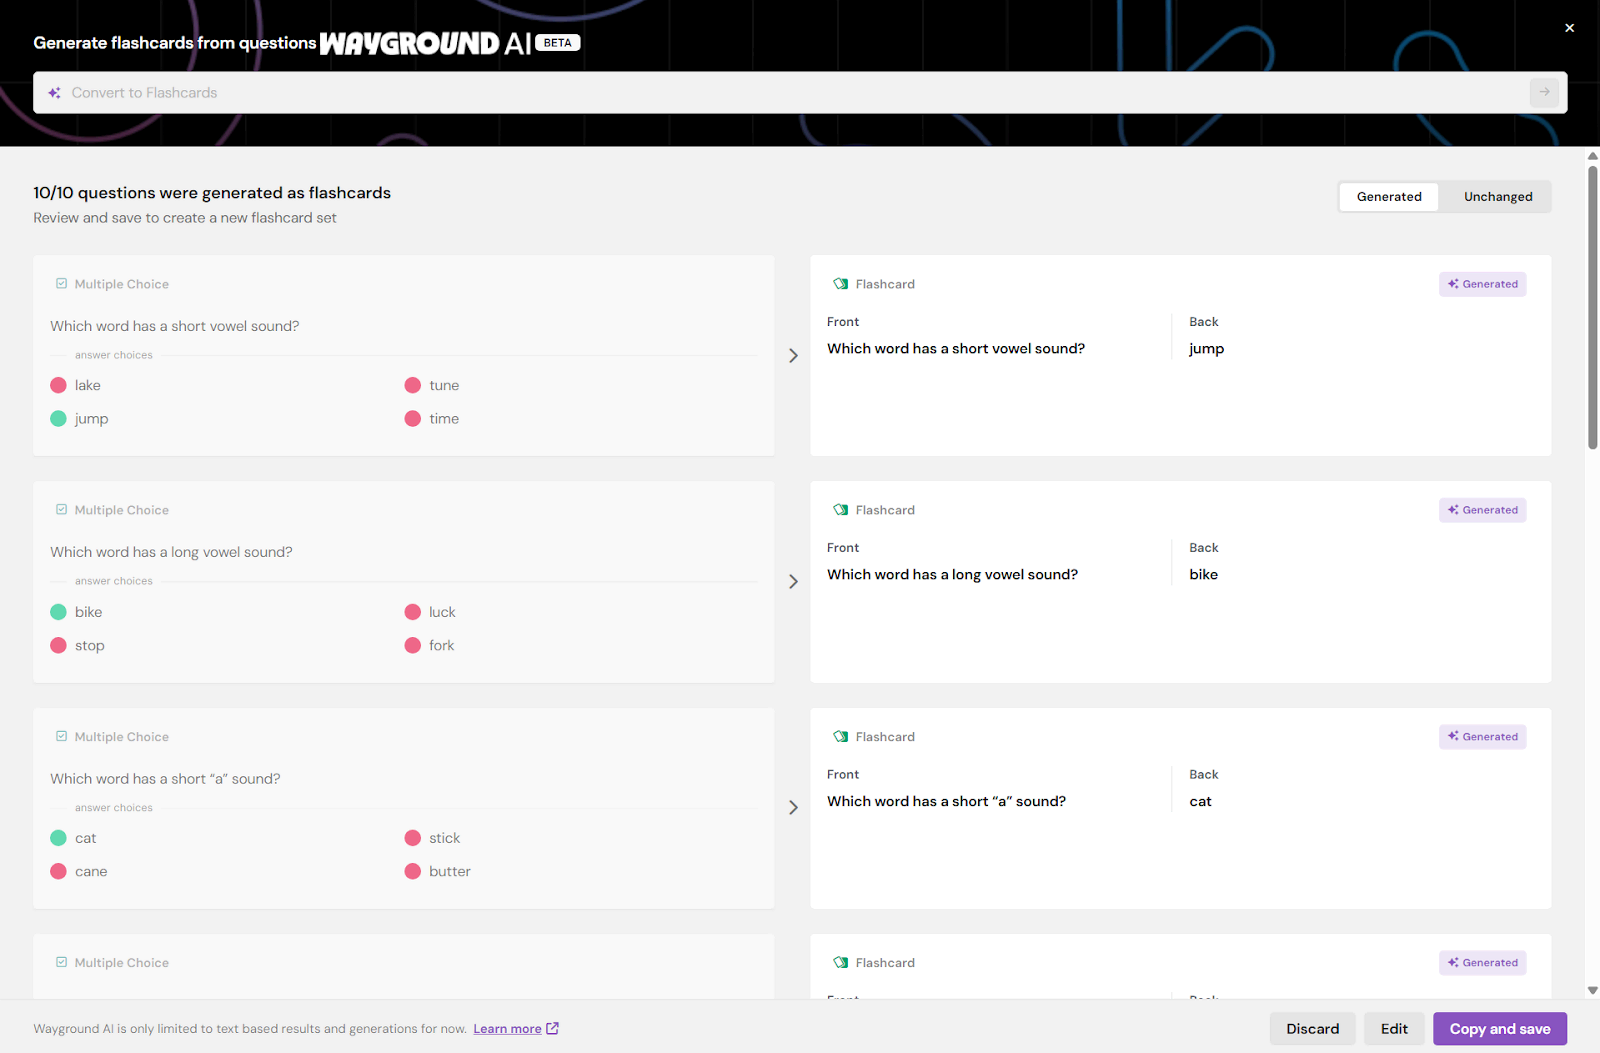Discard the generated flashcards

pyautogui.click(x=1312, y=1029)
